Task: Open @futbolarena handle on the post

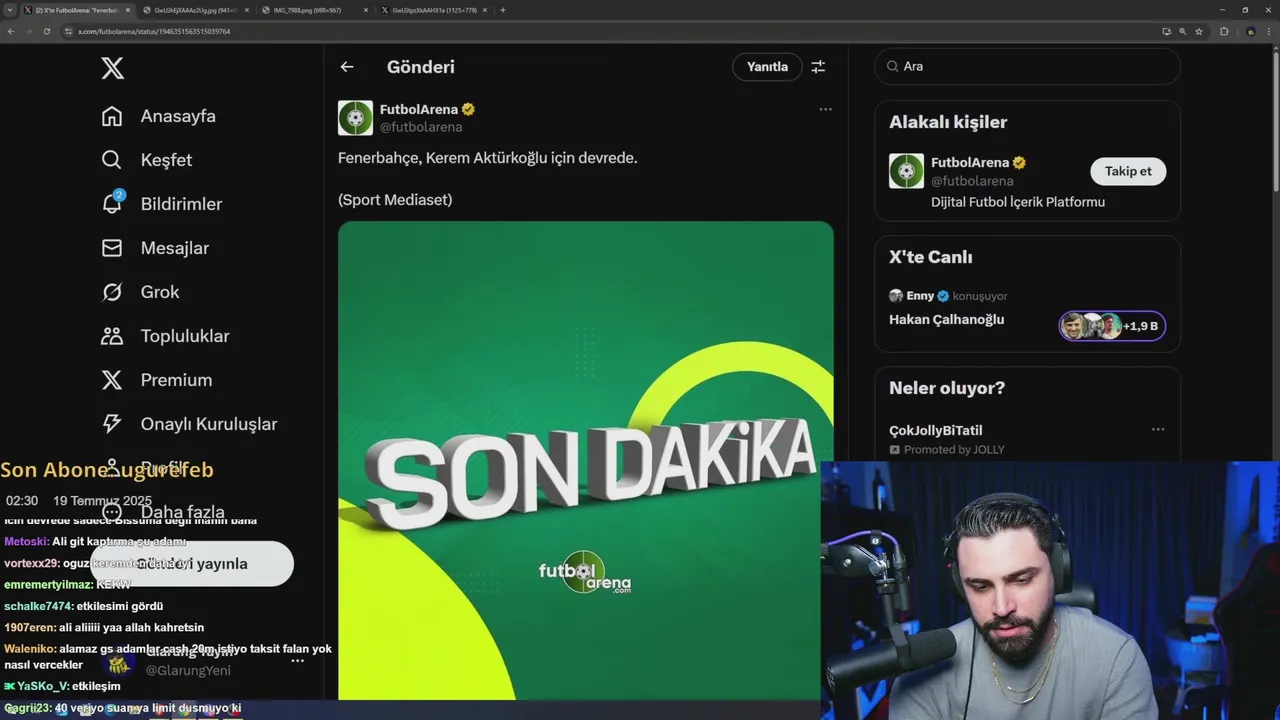Action: (421, 127)
